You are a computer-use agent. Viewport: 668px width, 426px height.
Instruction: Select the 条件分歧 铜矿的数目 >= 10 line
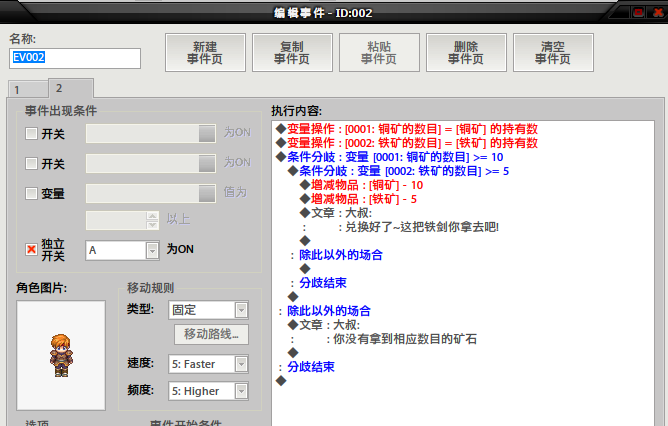coord(390,157)
